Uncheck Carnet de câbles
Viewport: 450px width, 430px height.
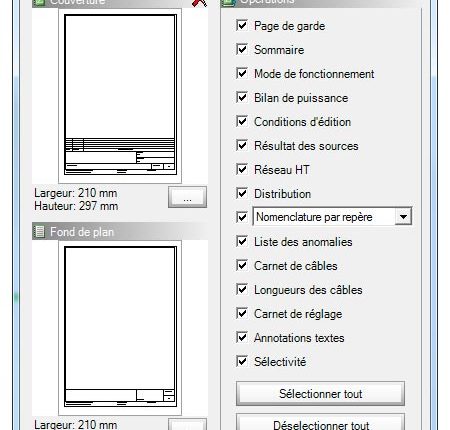(242, 266)
